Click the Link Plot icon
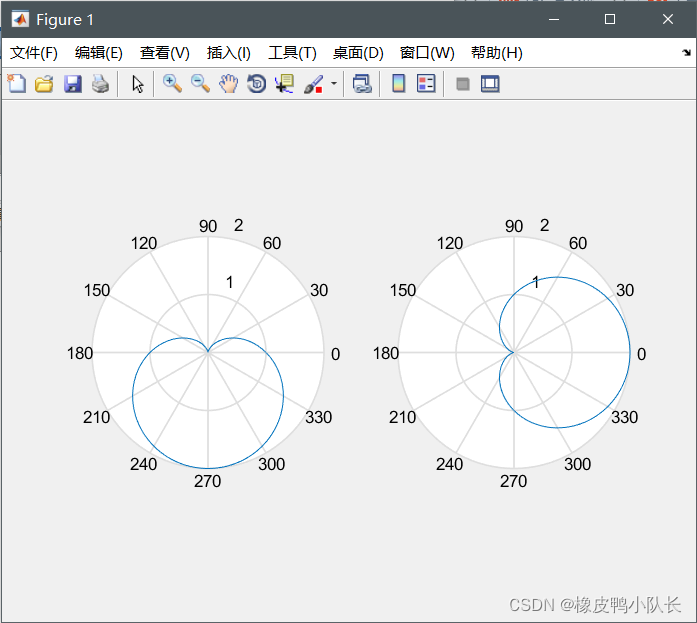This screenshot has width=697, height=623. 362,84
